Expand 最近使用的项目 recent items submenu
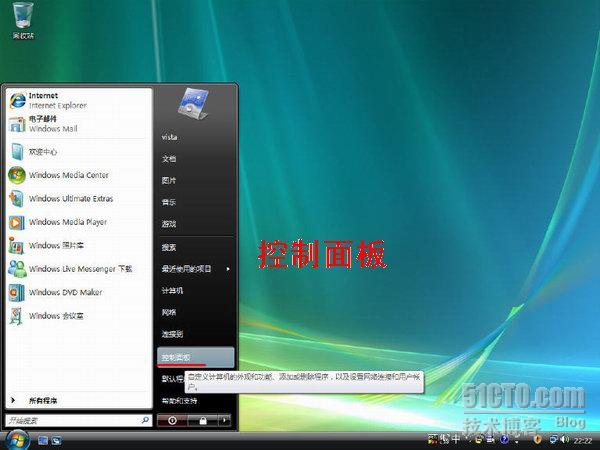600x450 pixels. click(x=195, y=269)
